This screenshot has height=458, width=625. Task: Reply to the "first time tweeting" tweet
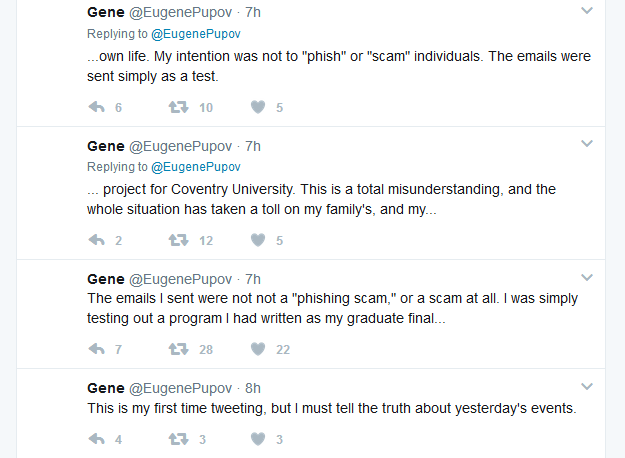tap(97, 439)
